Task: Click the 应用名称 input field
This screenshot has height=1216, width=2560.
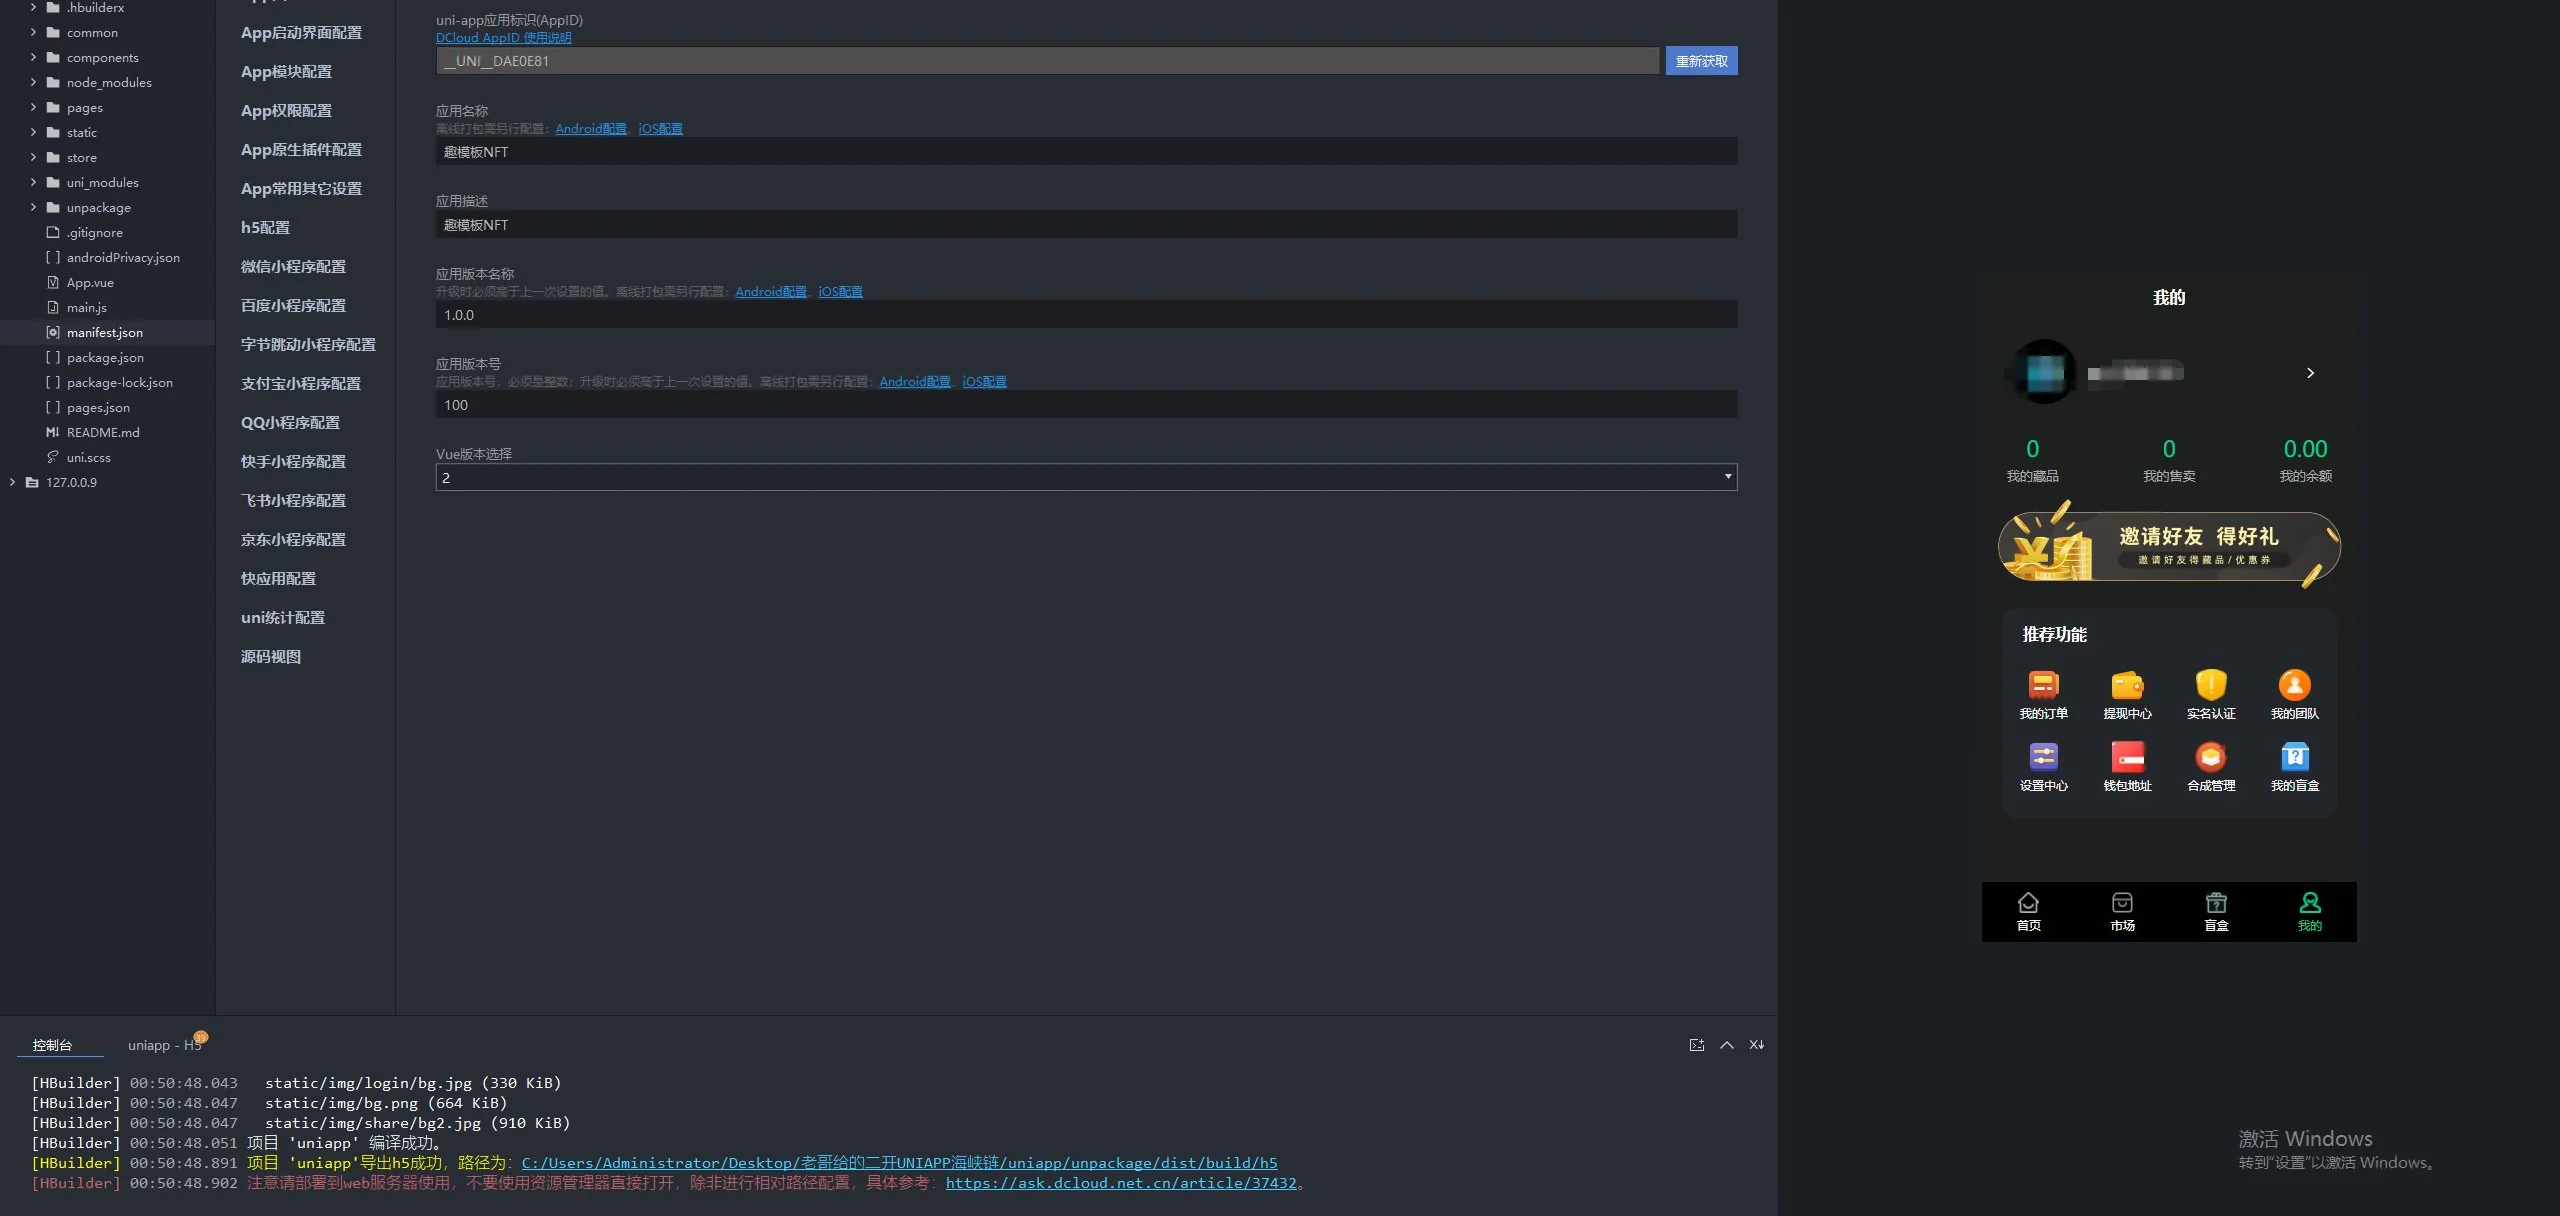Action: (x=1086, y=152)
